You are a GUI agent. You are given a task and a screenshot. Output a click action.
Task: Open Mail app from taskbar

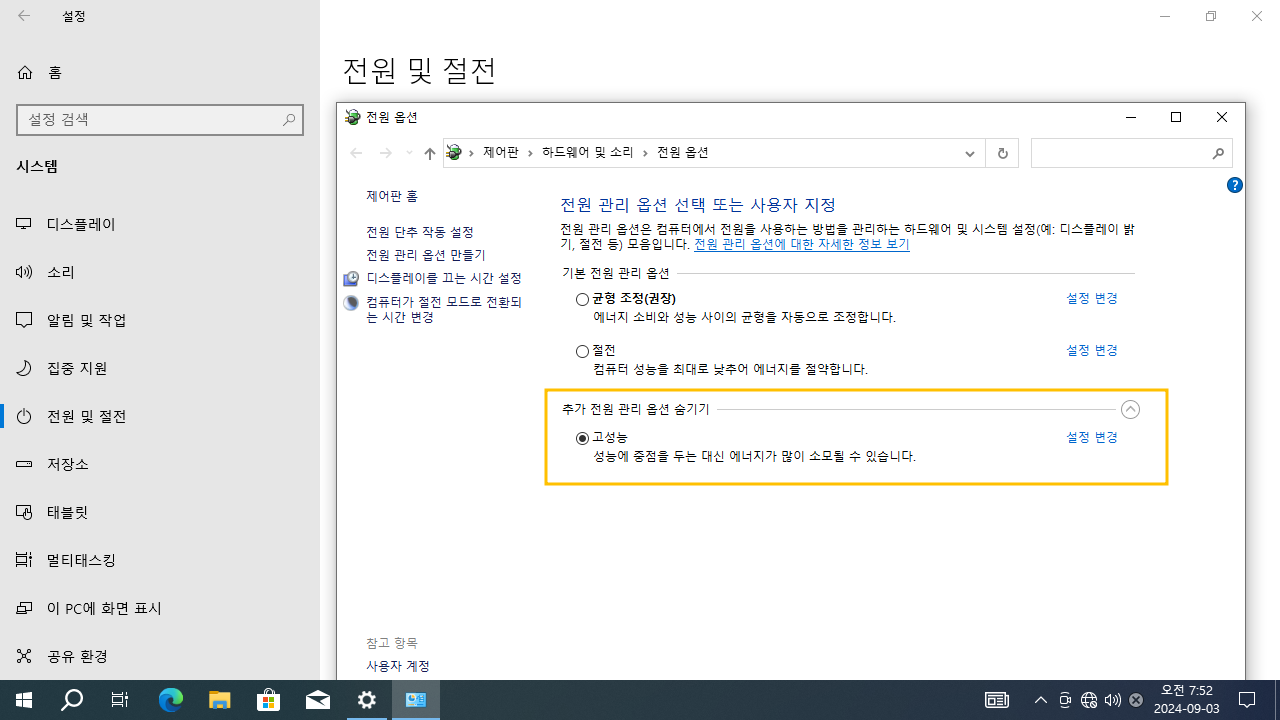pyautogui.click(x=318, y=700)
